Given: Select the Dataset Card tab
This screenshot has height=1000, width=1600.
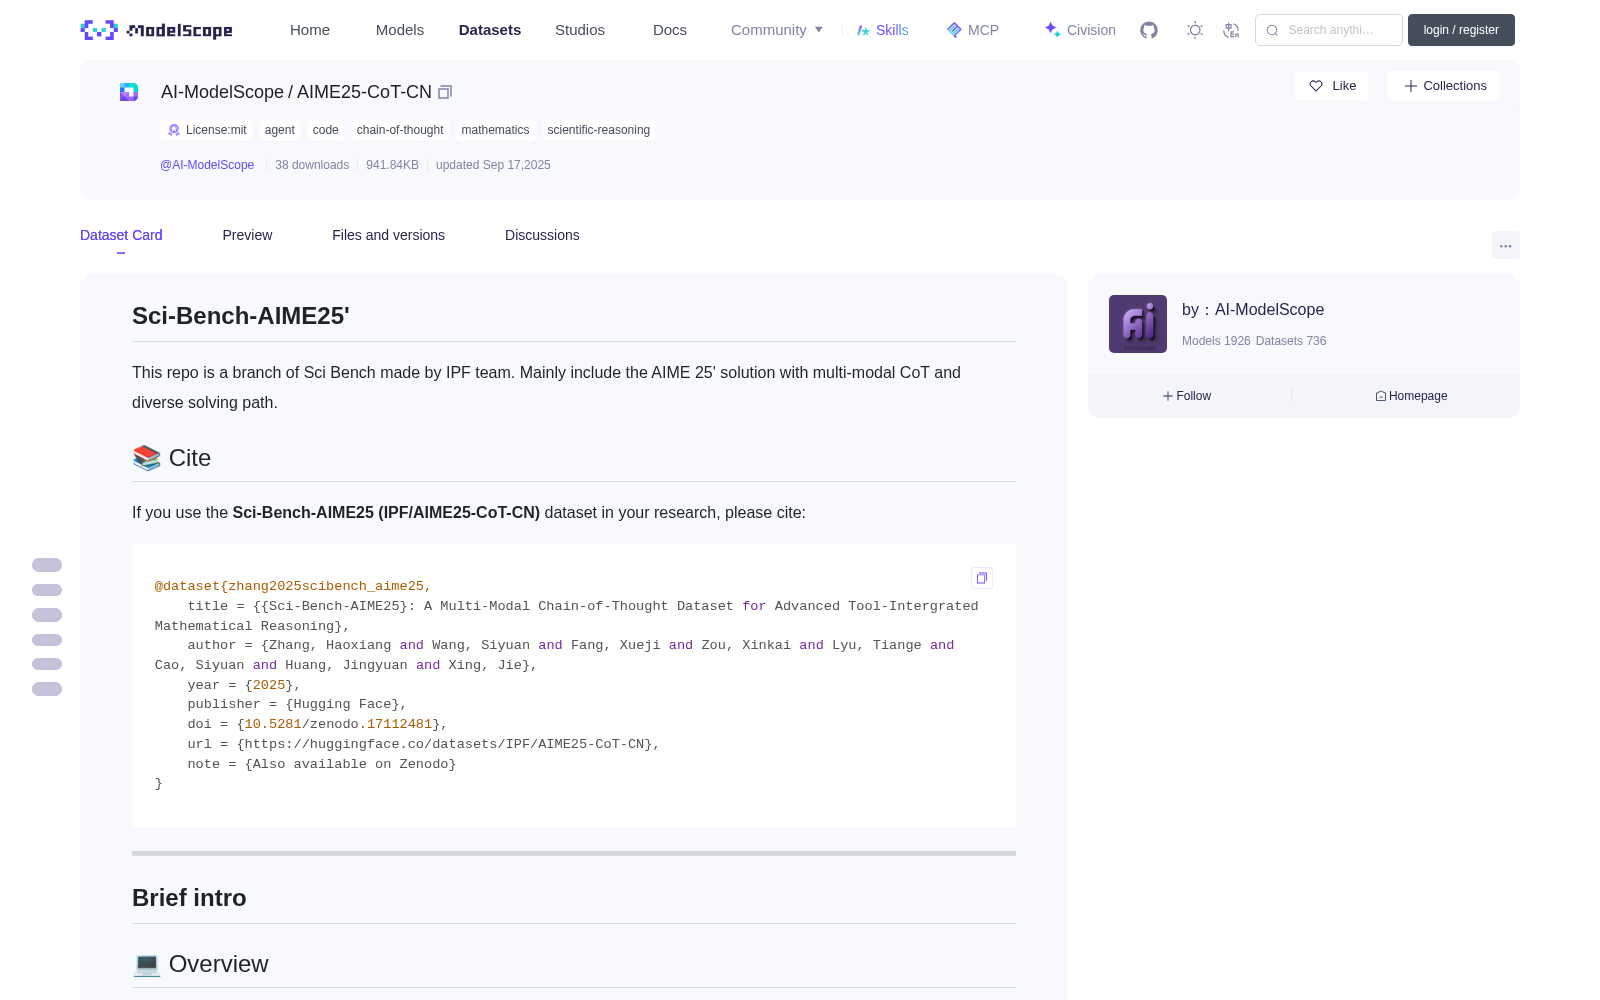Looking at the screenshot, I should pyautogui.click(x=121, y=235).
